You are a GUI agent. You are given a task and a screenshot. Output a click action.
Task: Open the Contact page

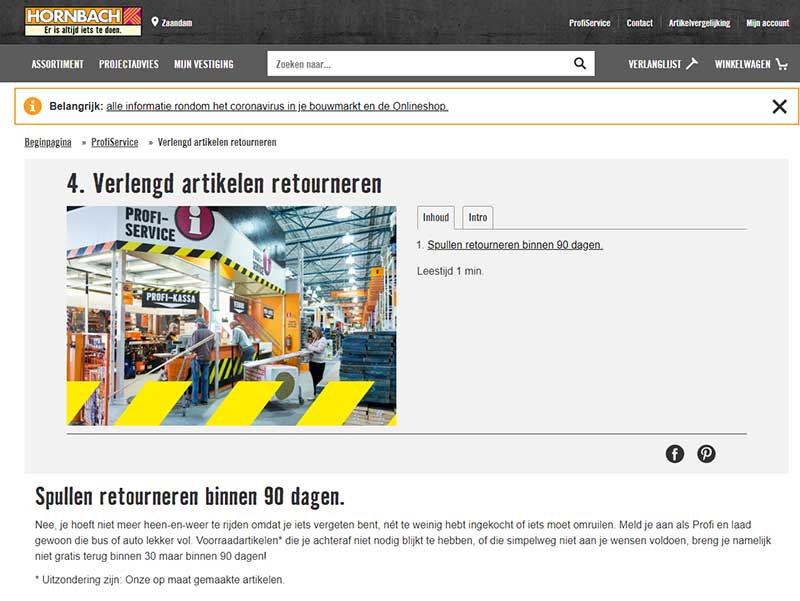coord(639,22)
